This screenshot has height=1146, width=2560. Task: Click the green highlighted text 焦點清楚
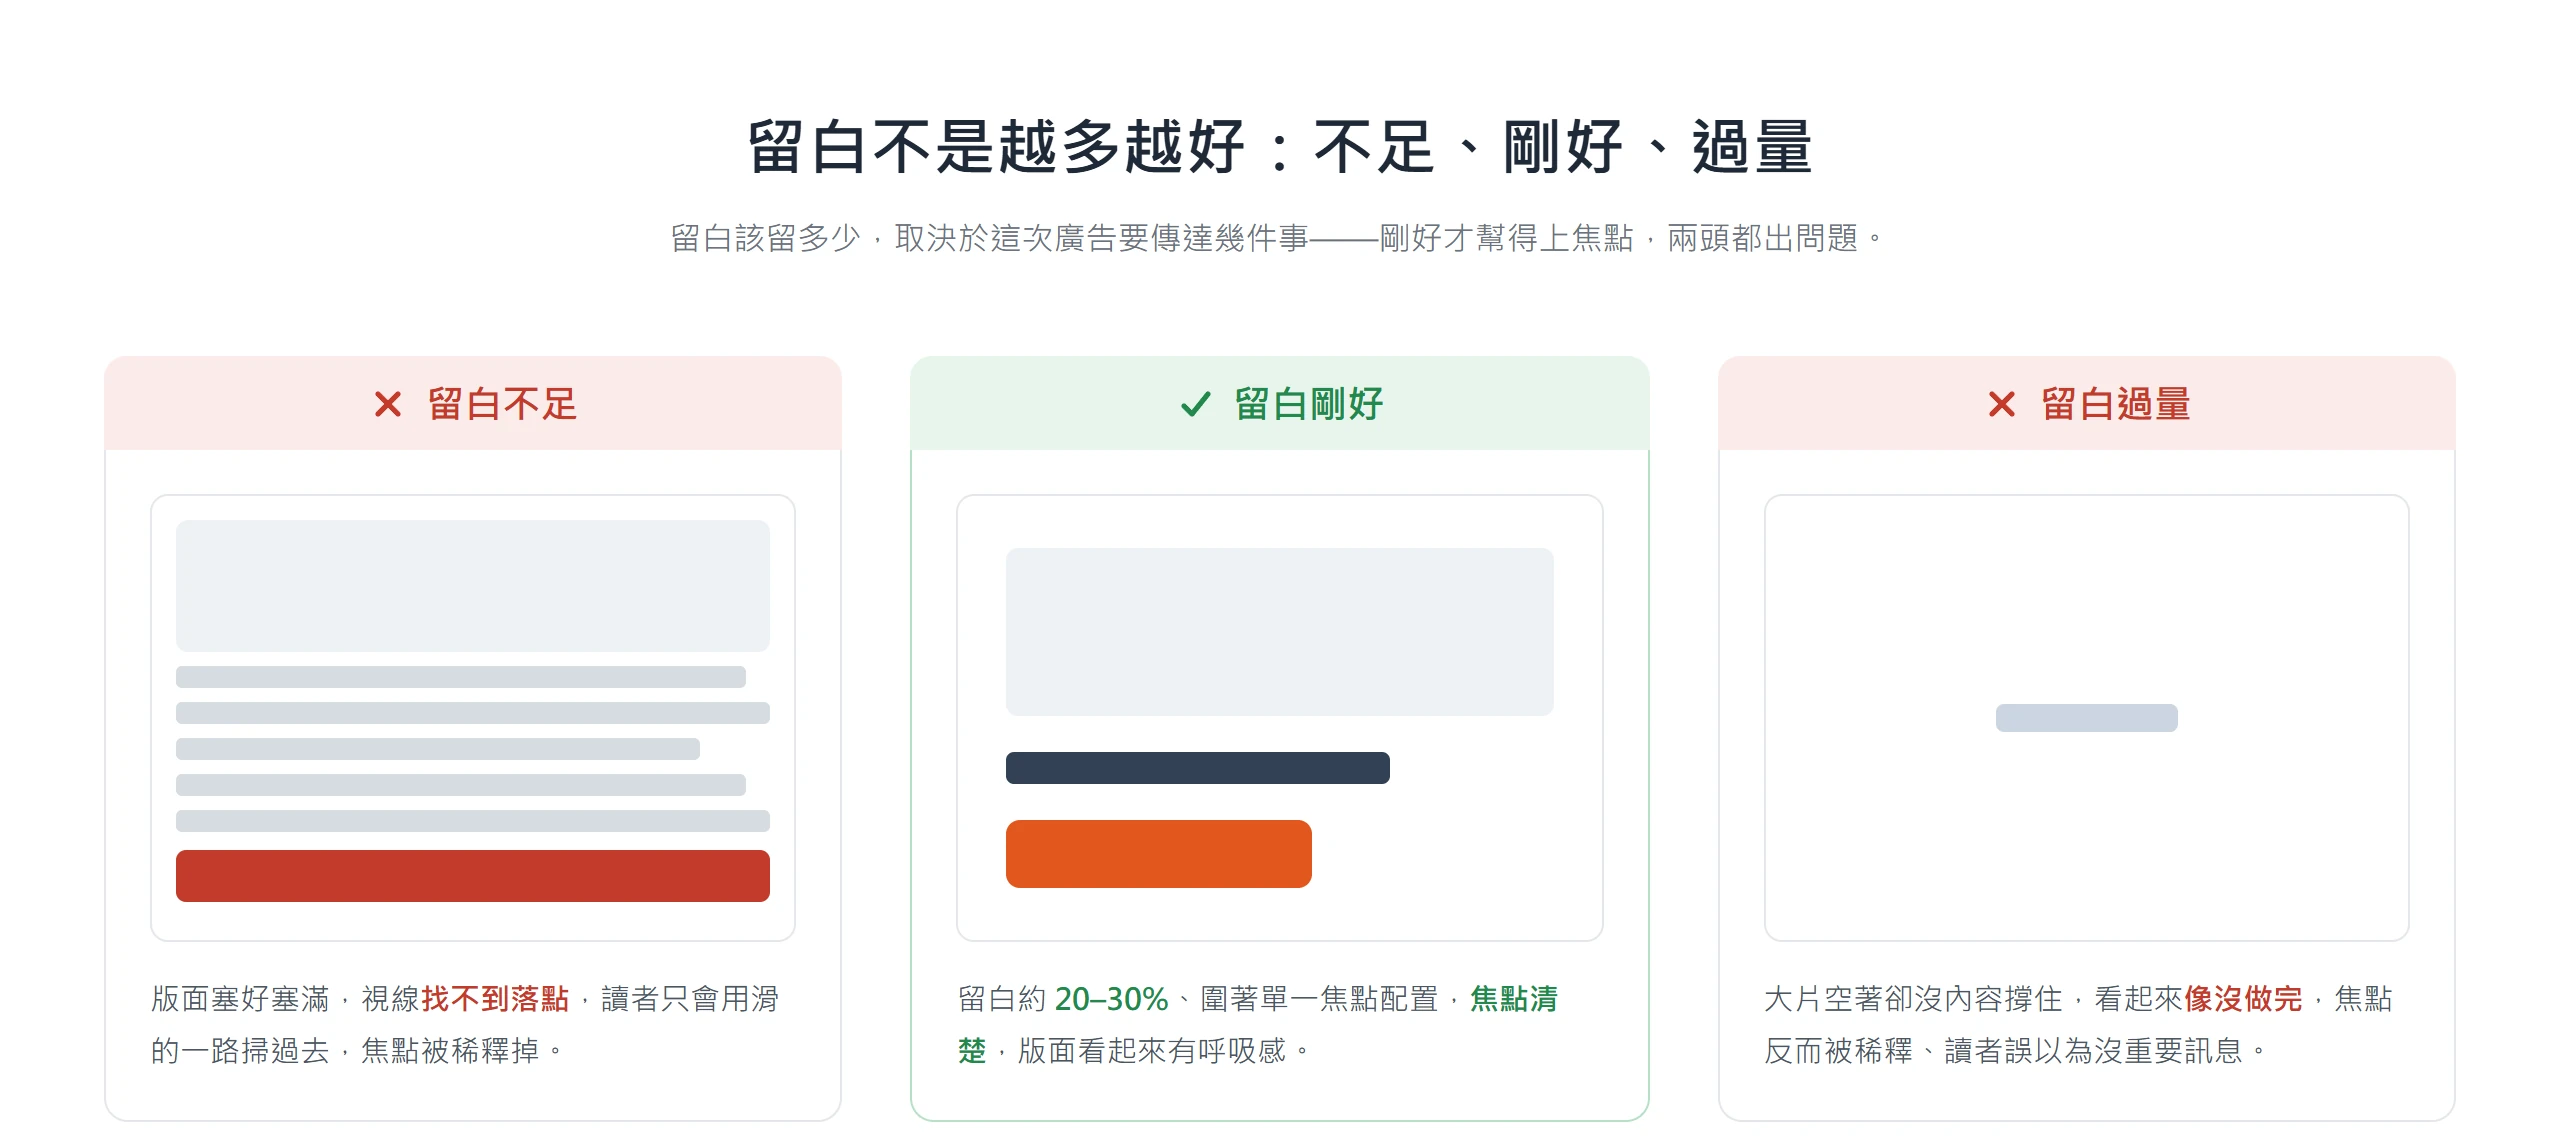click(1513, 999)
